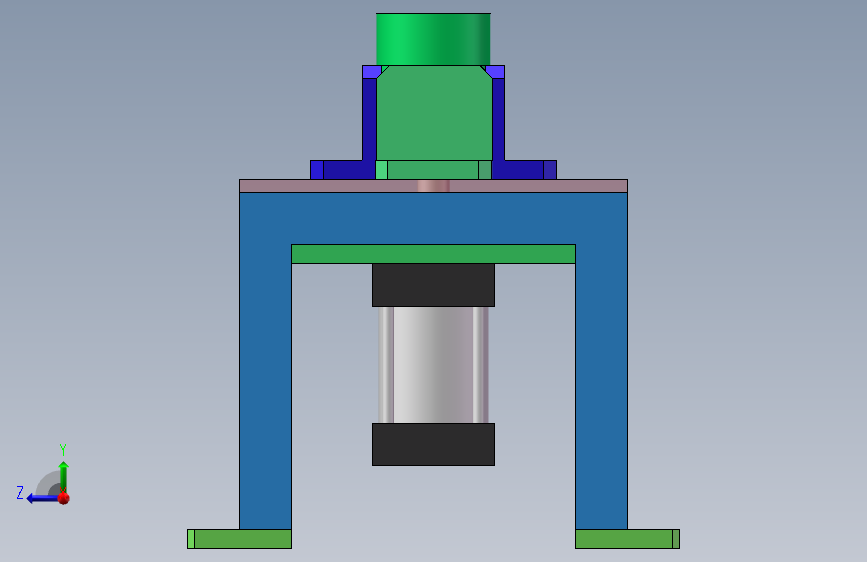The width and height of the screenshot is (867, 562).
Task: Select the left green foot plate
Action: pos(239,539)
